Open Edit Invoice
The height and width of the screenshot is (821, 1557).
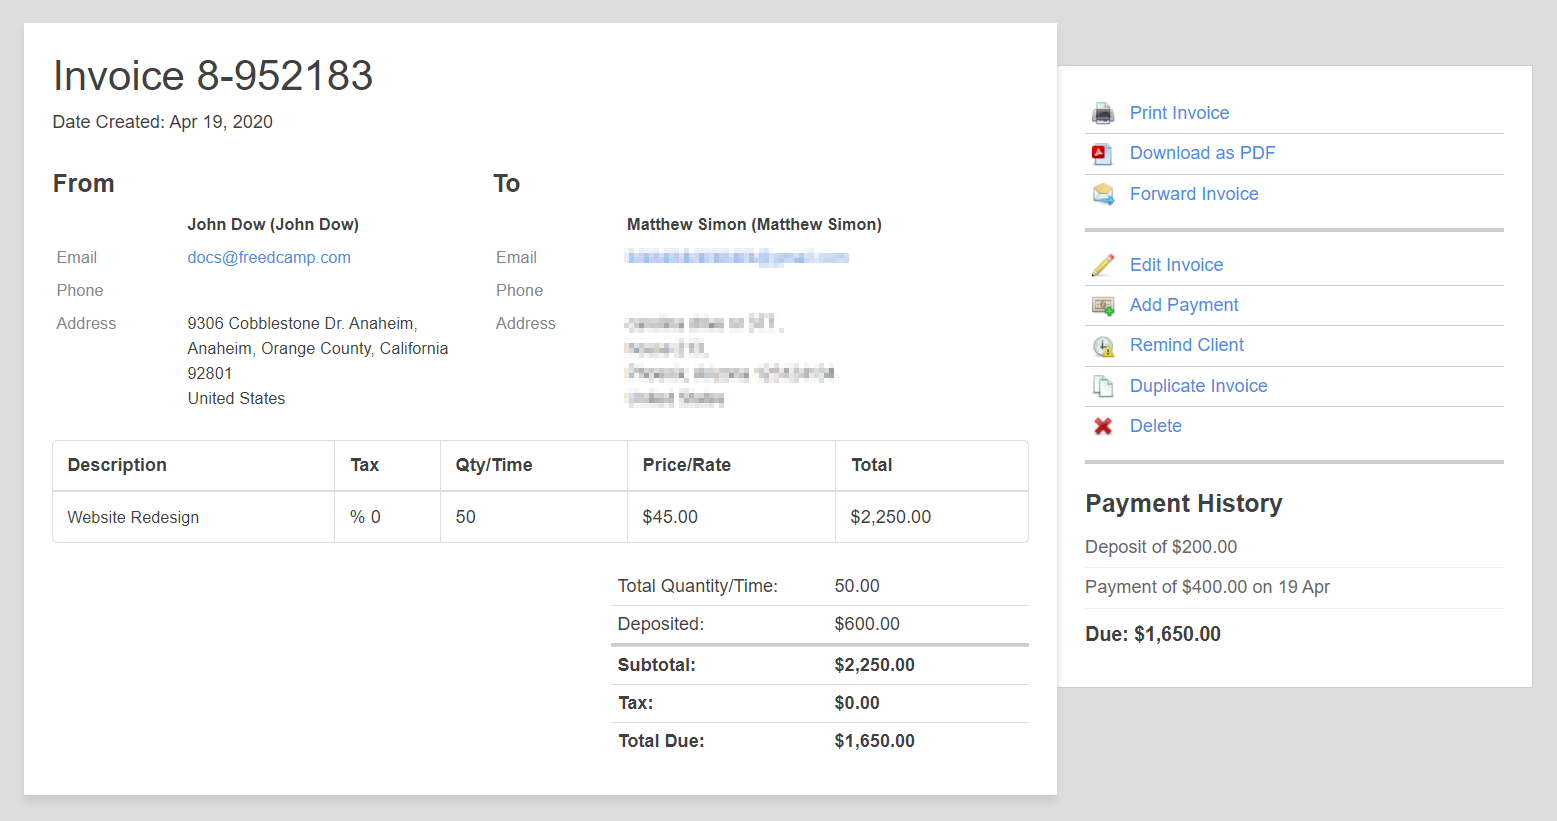[x=1176, y=265]
